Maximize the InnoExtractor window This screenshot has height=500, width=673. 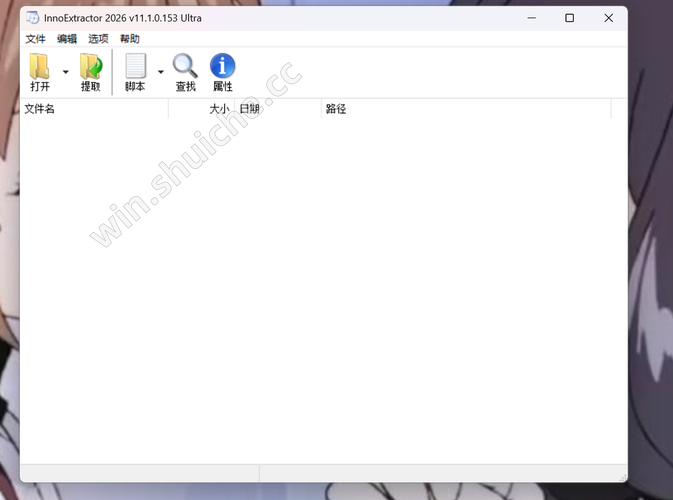pyautogui.click(x=569, y=18)
